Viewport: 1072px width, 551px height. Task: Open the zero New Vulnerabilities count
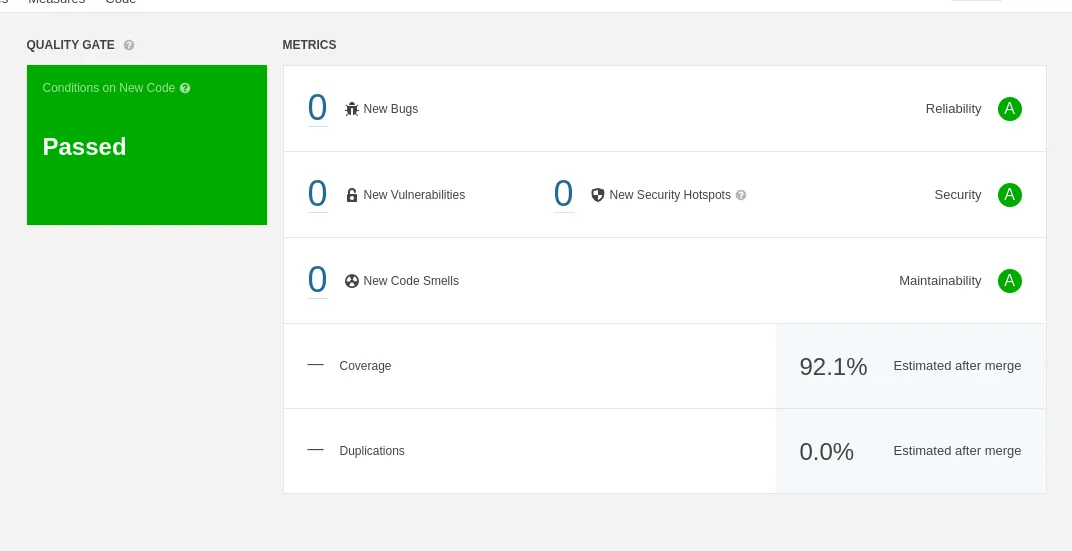pyautogui.click(x=318, y=194)
